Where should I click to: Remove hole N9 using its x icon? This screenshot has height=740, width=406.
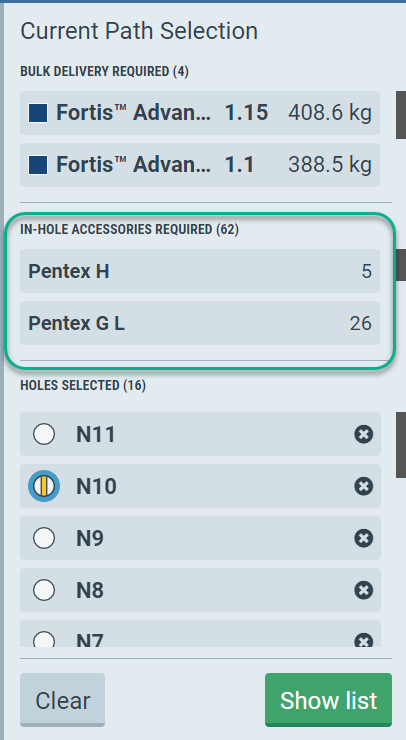pos(364,538)
